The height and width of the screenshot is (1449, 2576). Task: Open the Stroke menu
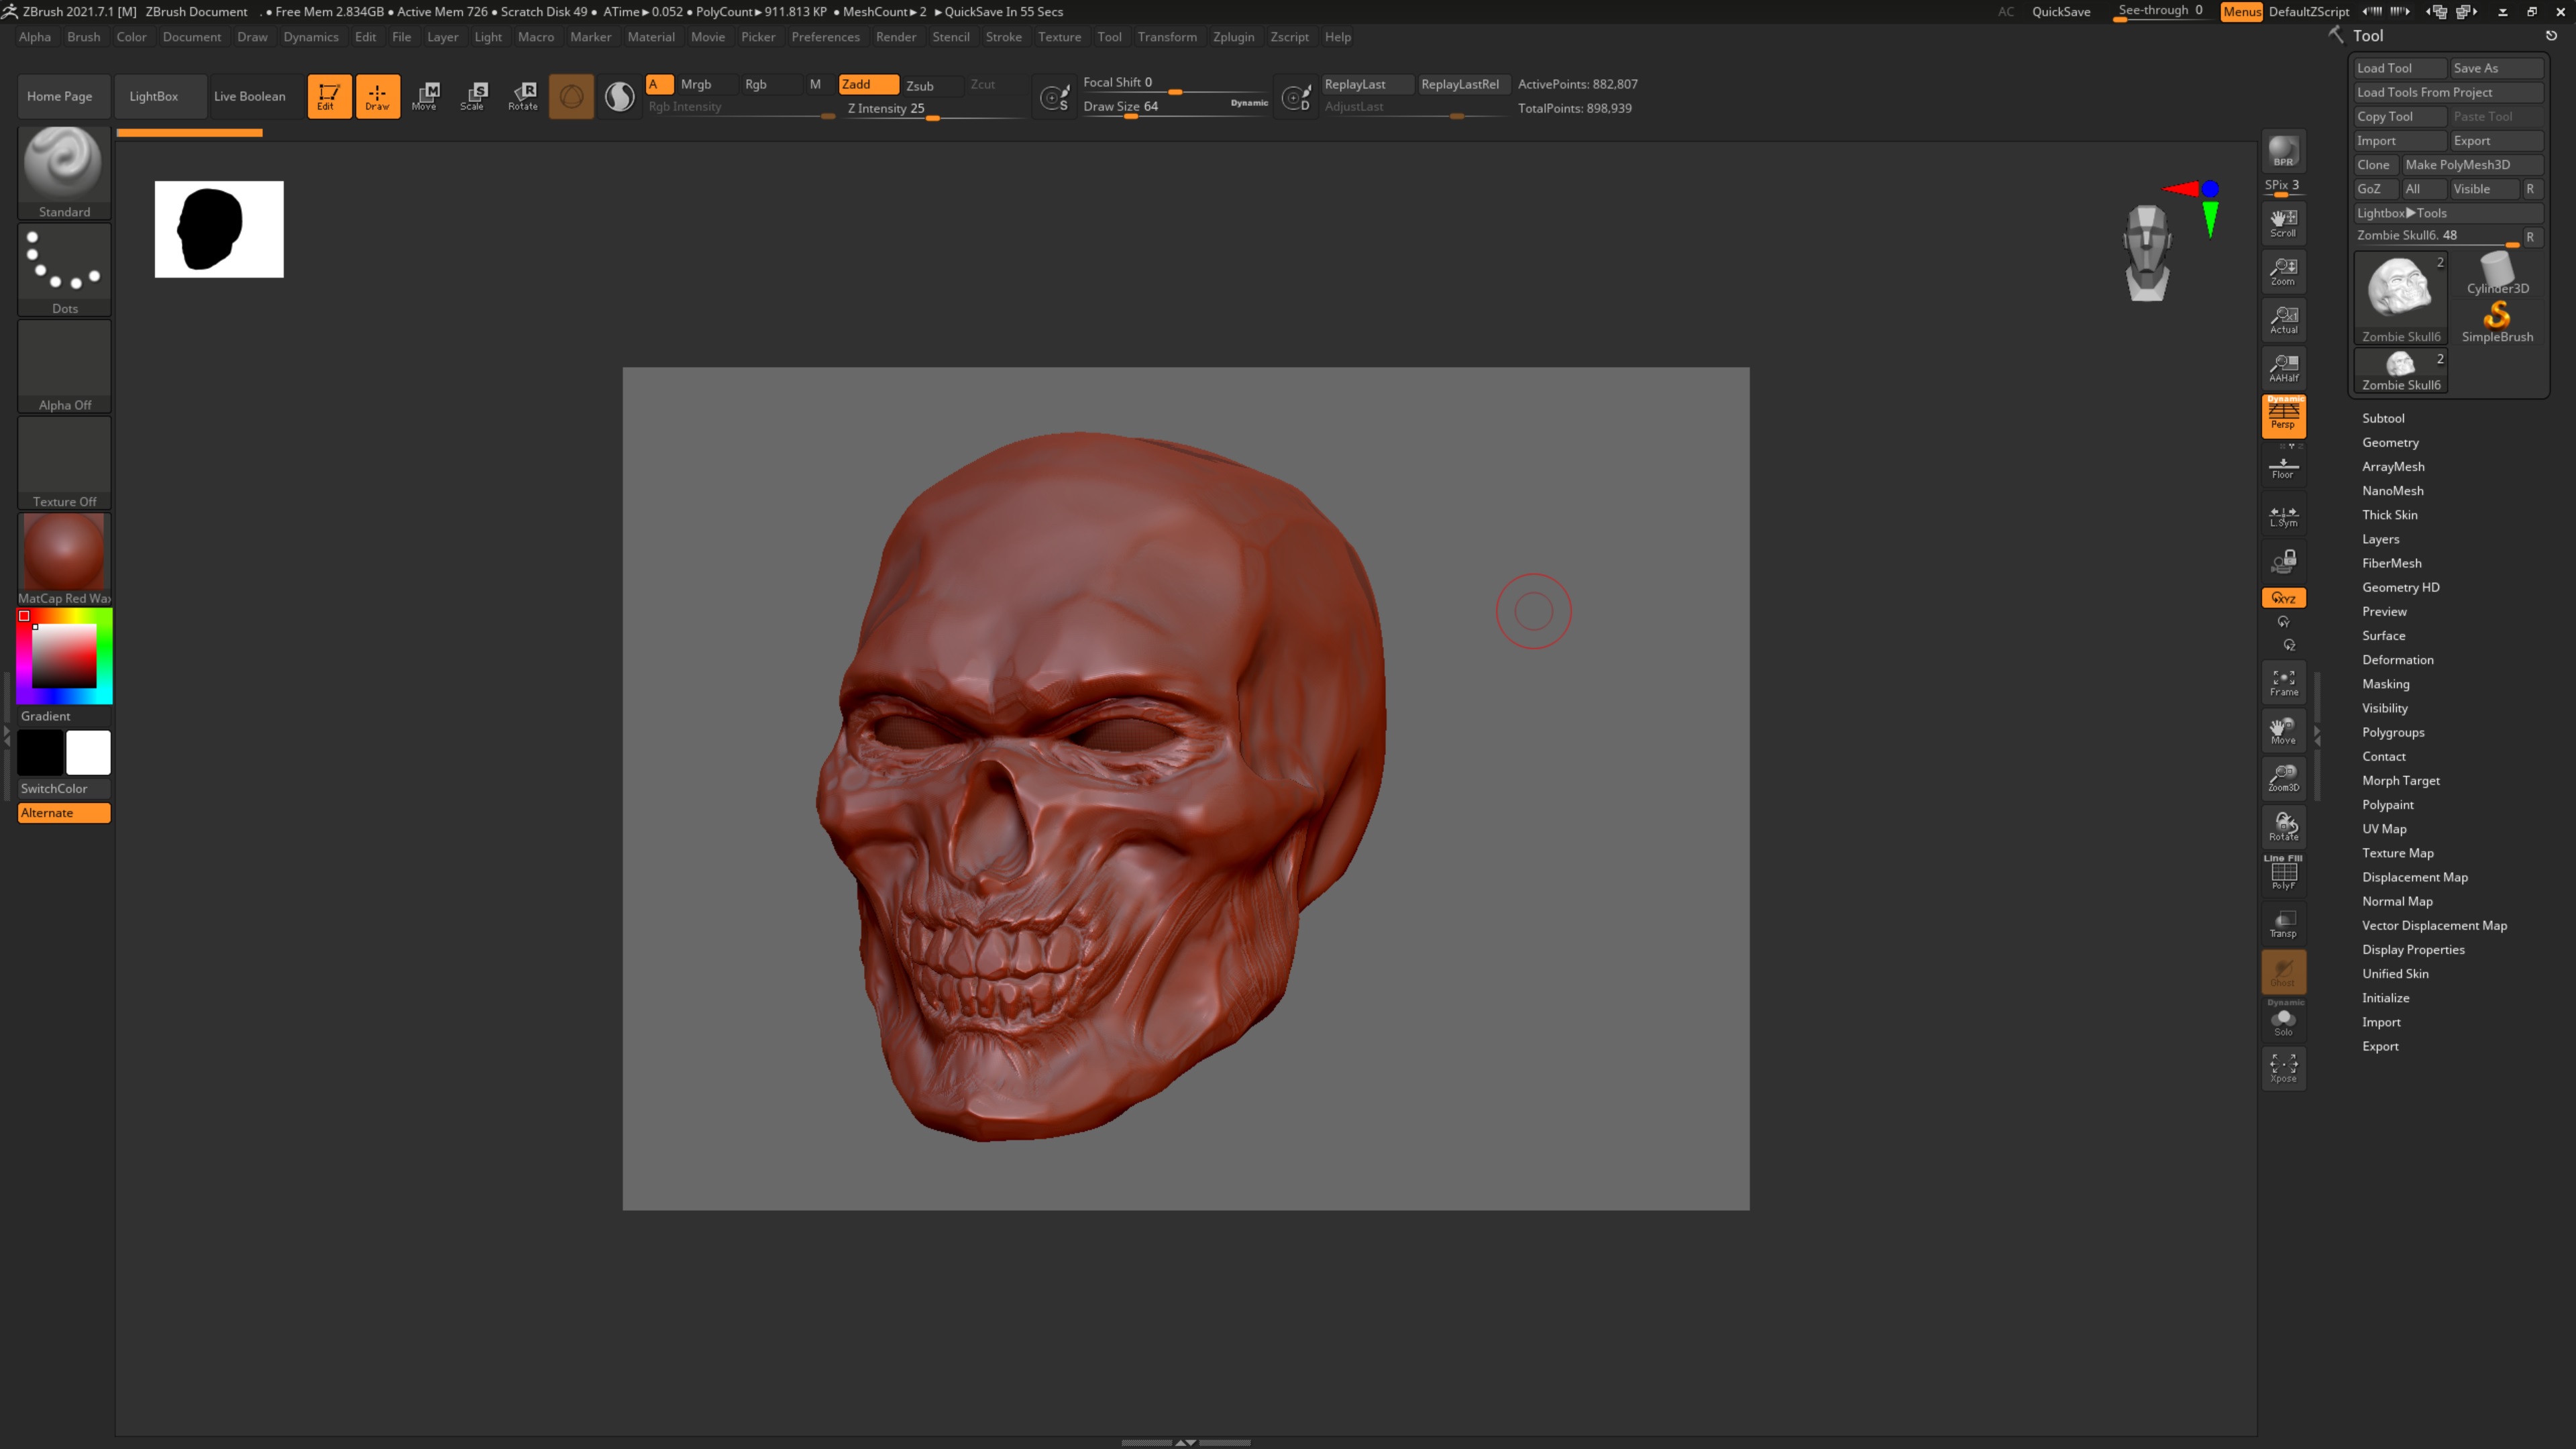[x=1003, y=37]
